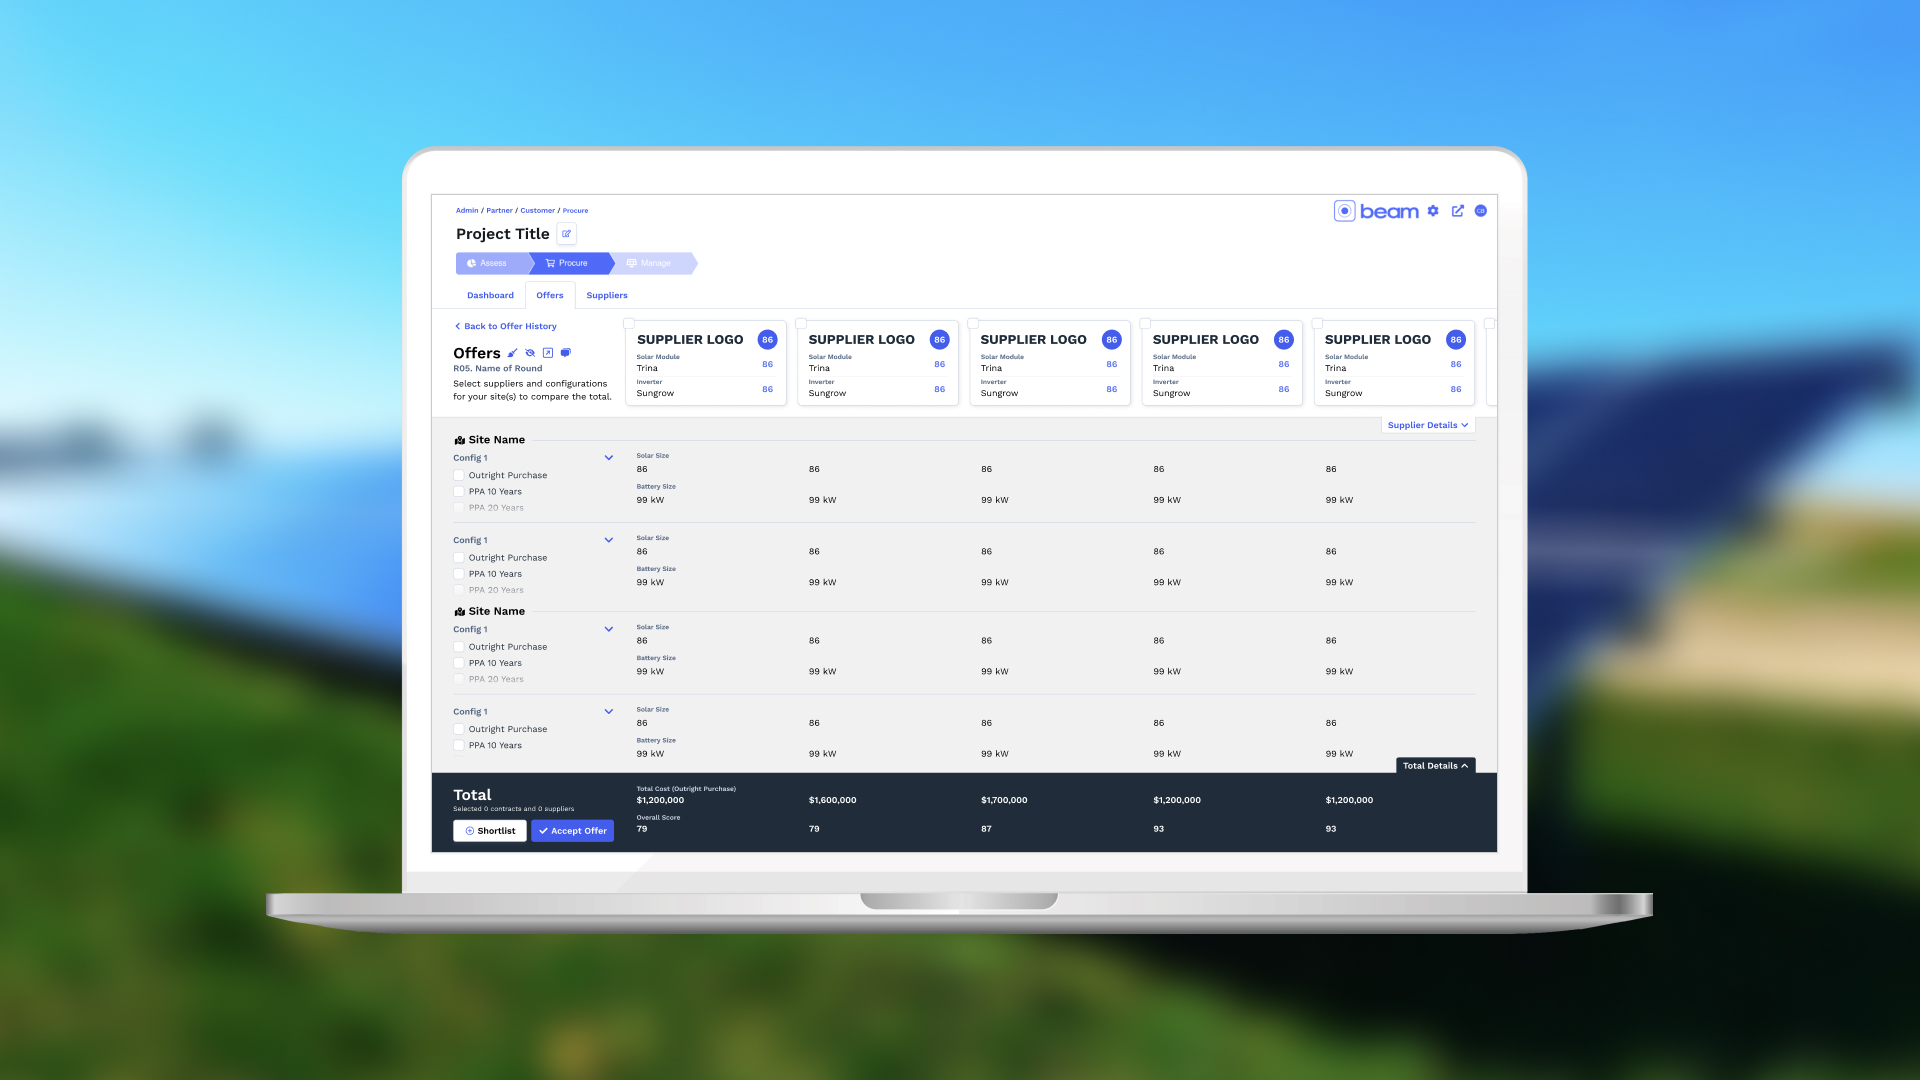Click the beam logo icon in the header
1920x1080 pixels.
click(x=1345, y=211)
